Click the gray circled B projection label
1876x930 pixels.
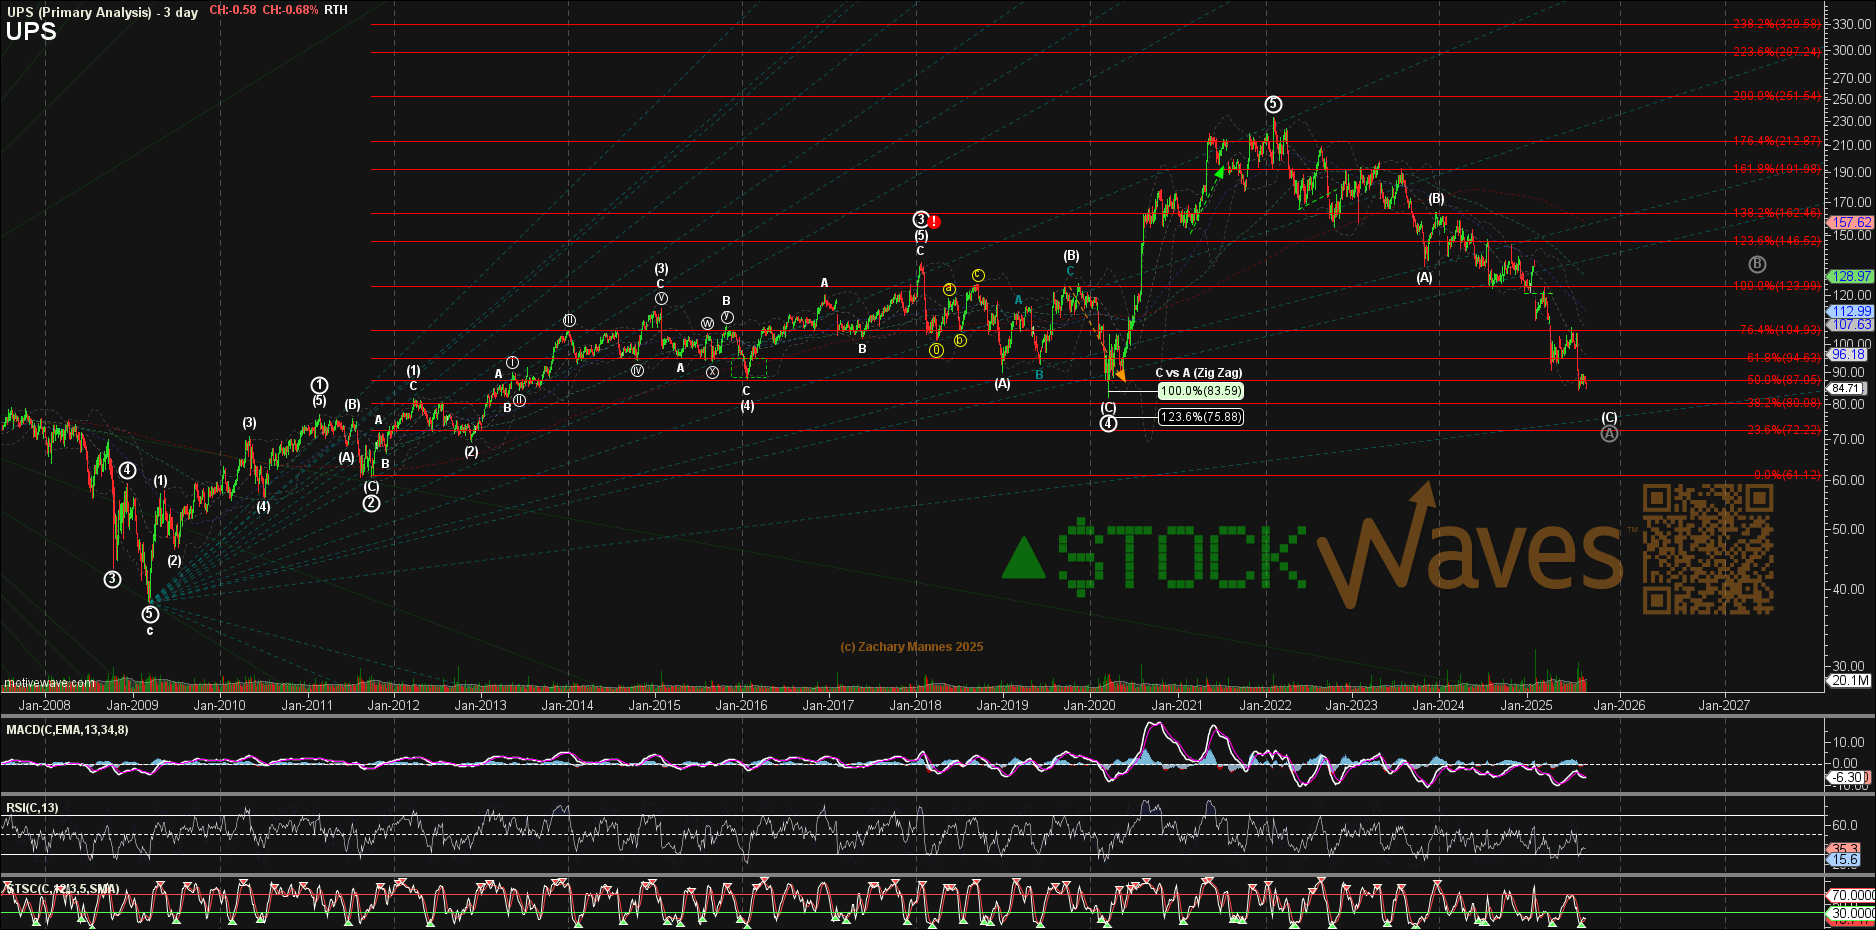coord(1757,264)
